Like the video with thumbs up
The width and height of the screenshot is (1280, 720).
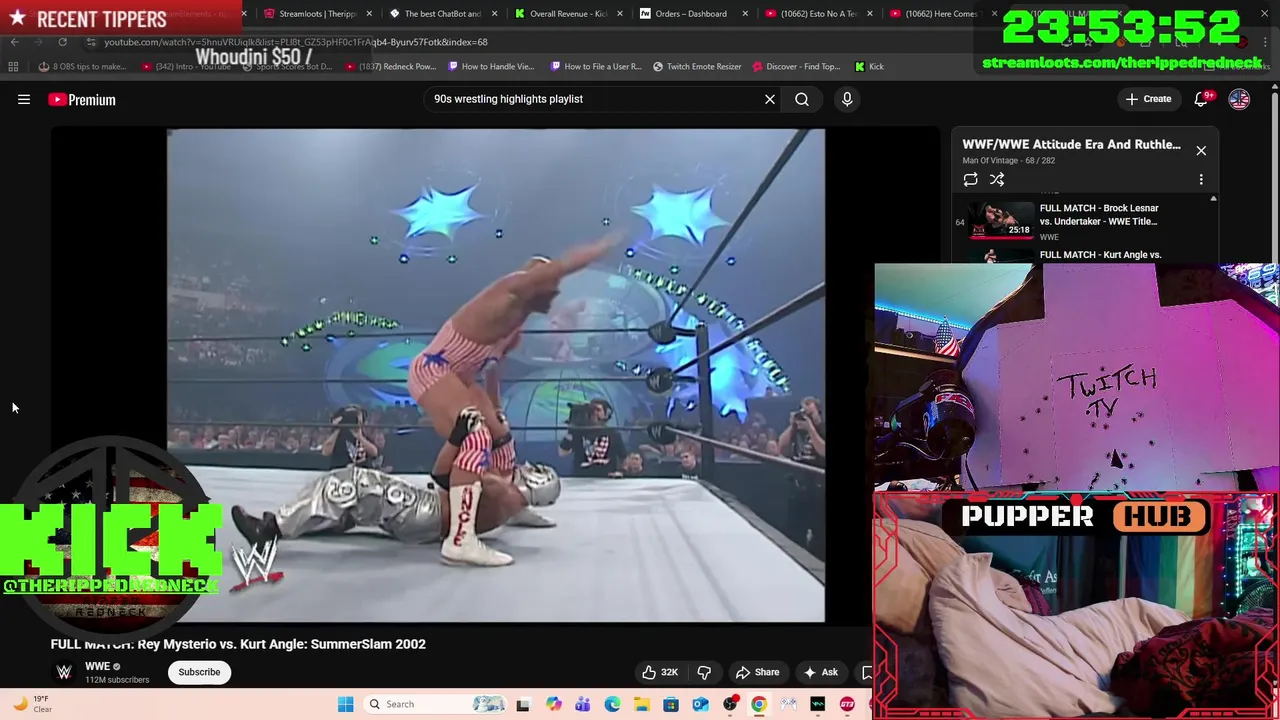point(660,672)
